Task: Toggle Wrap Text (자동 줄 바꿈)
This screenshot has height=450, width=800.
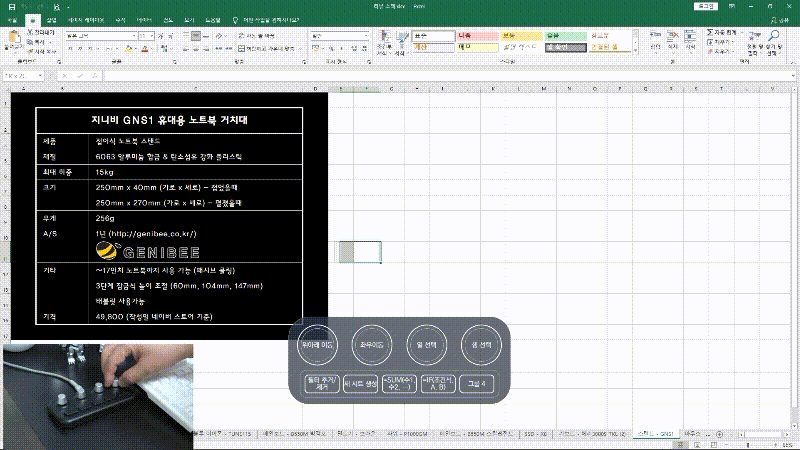Action: 256,36
